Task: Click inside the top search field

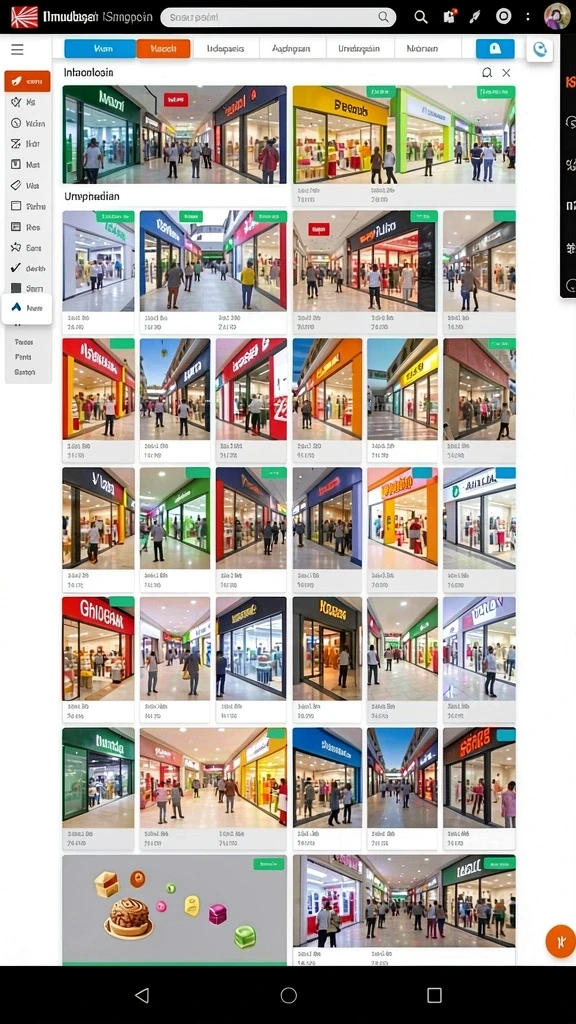Action: 278,18
